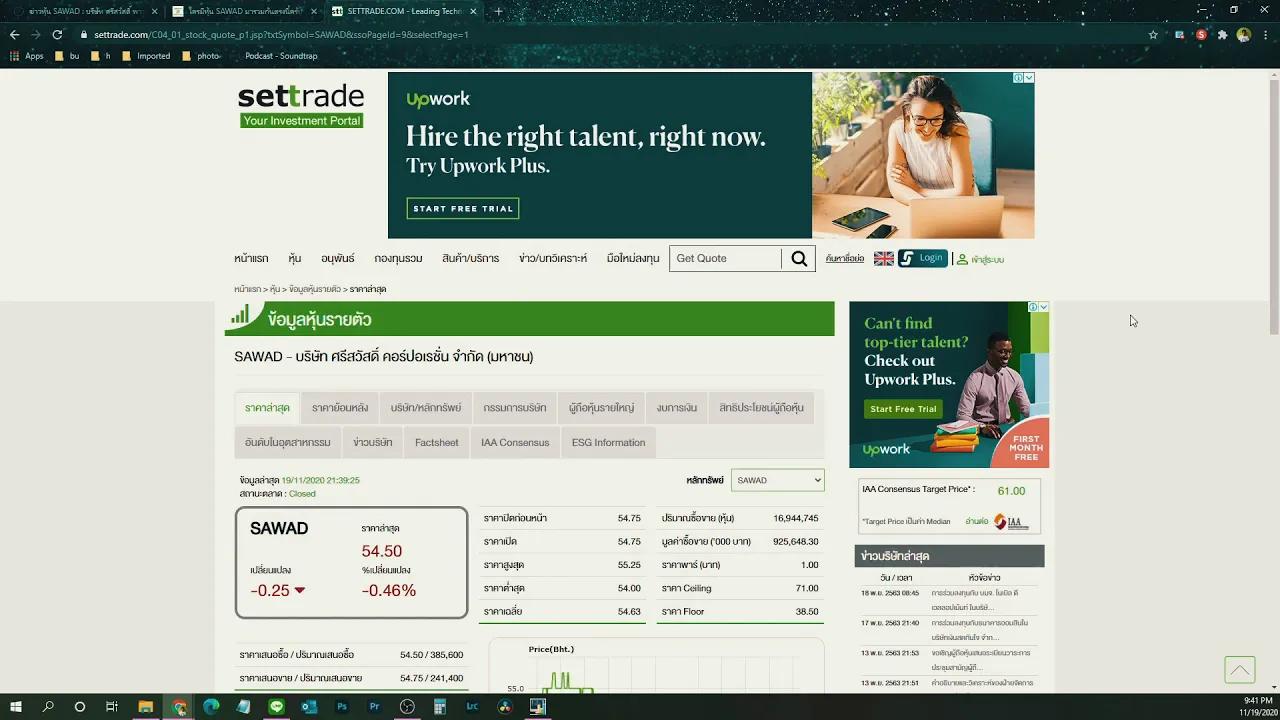Click in the Get Quote input field
The image size is (1280, 720).
(726, 259)
